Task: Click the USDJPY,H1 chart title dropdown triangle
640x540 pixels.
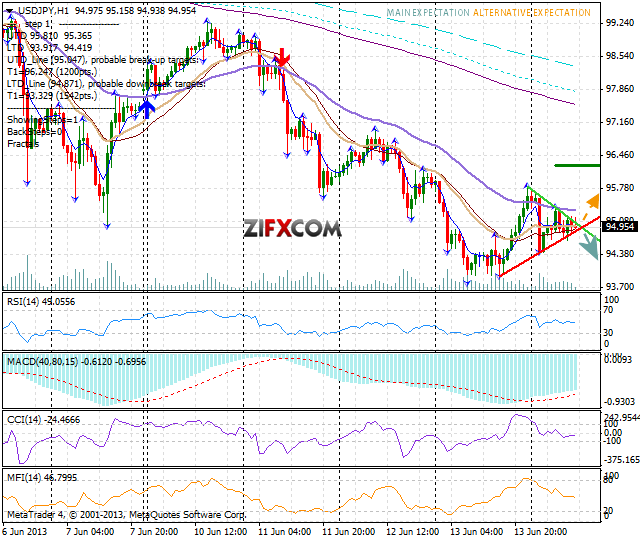Action: click(11, 11)
